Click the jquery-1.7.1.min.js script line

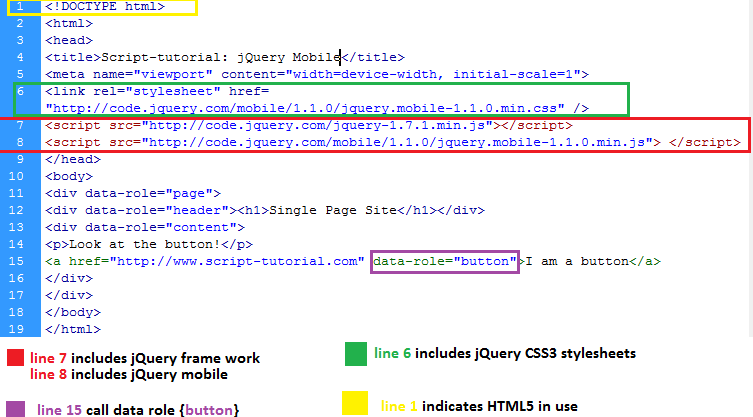[x=309, y=125]
